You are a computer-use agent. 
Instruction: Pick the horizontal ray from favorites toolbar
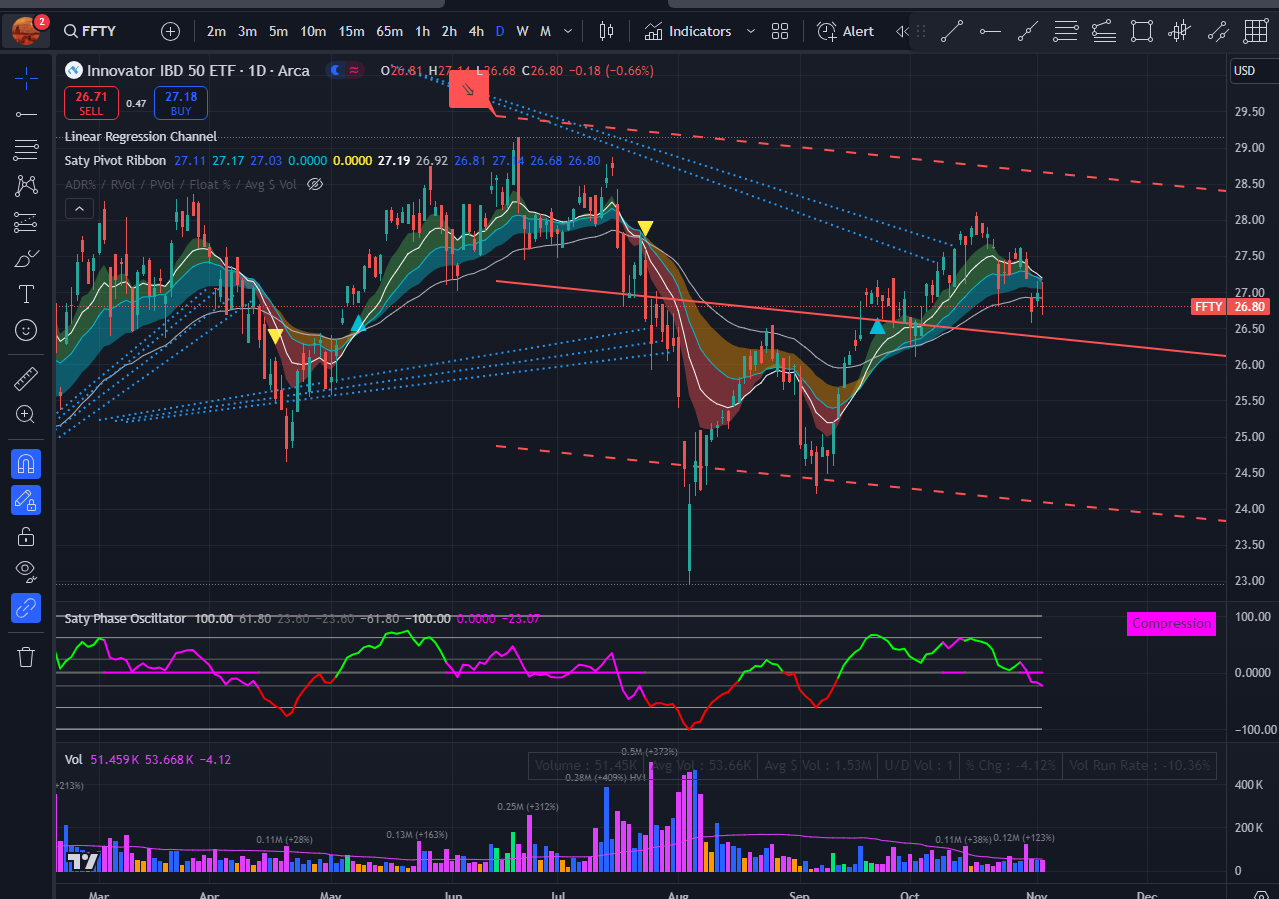pos(990,31)
